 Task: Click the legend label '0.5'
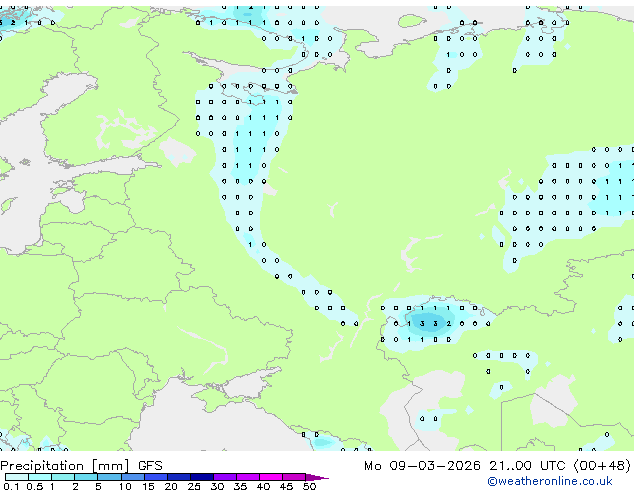35,486
